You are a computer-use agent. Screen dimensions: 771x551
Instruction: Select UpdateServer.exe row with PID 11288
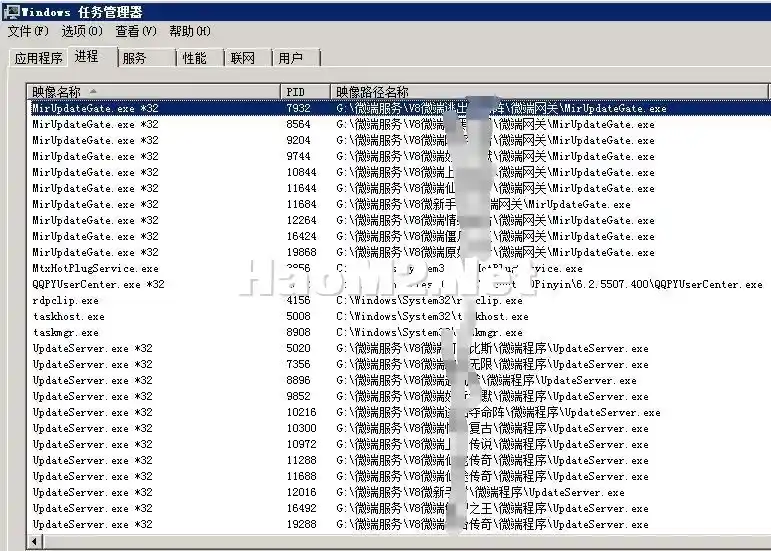pos(399,461)
